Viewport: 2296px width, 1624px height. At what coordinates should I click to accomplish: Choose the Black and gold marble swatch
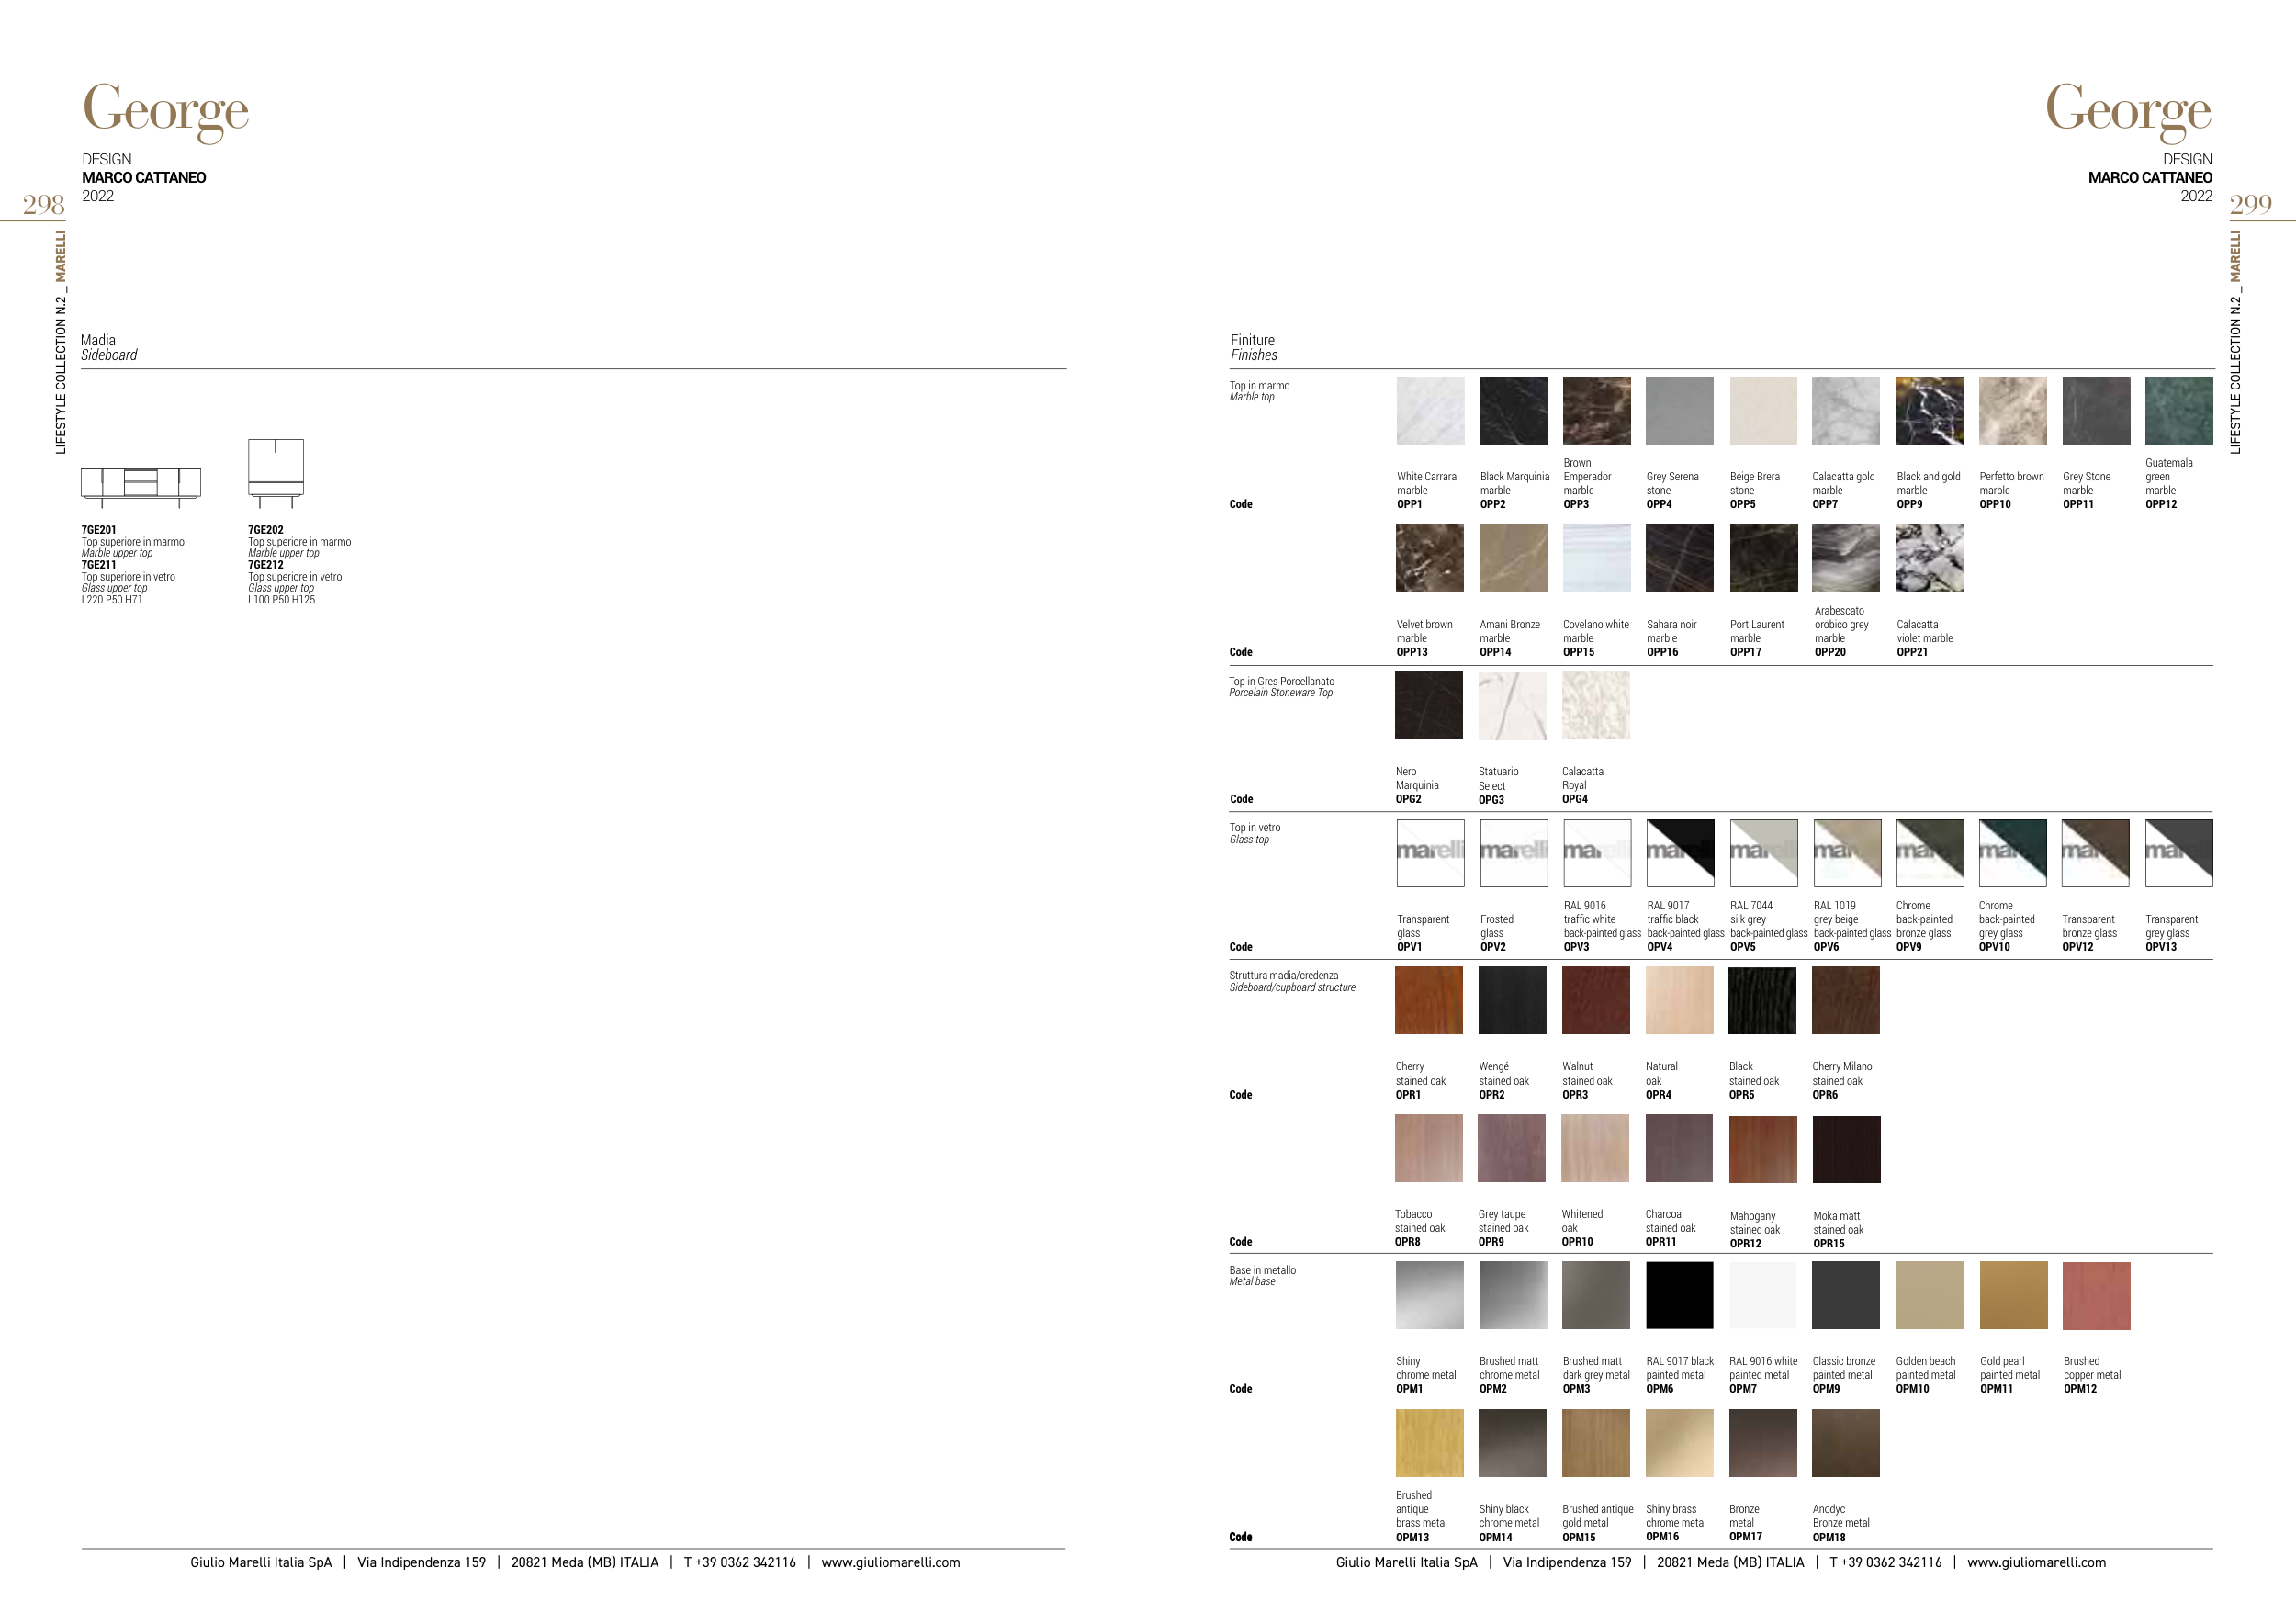[x=1929, y=410]
